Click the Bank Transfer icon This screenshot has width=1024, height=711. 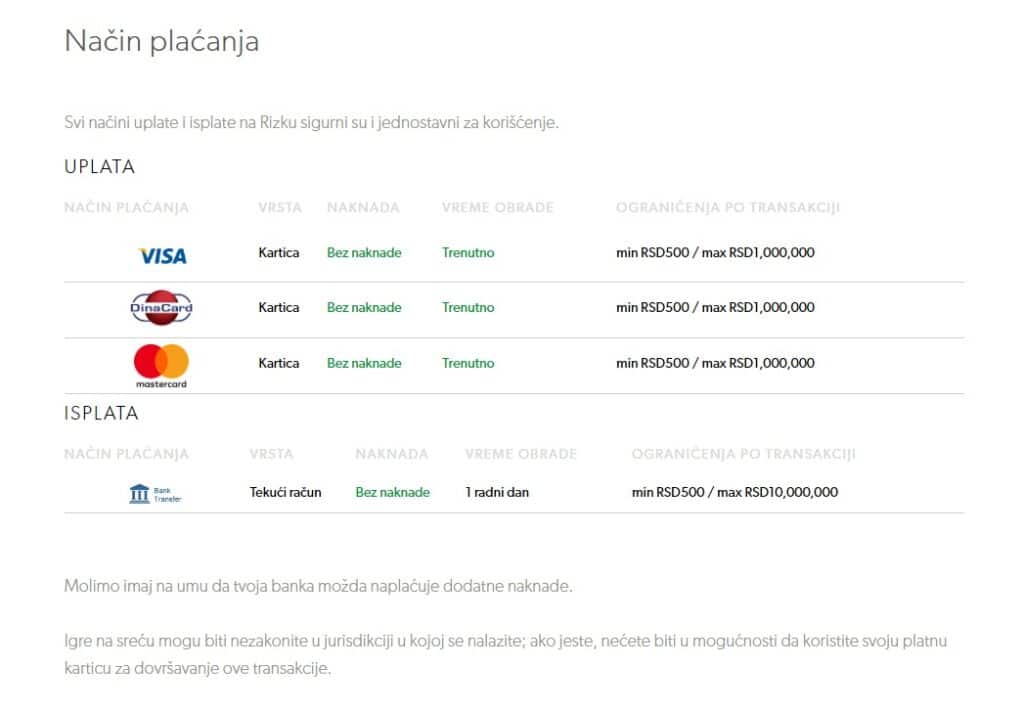pos(155,493)
